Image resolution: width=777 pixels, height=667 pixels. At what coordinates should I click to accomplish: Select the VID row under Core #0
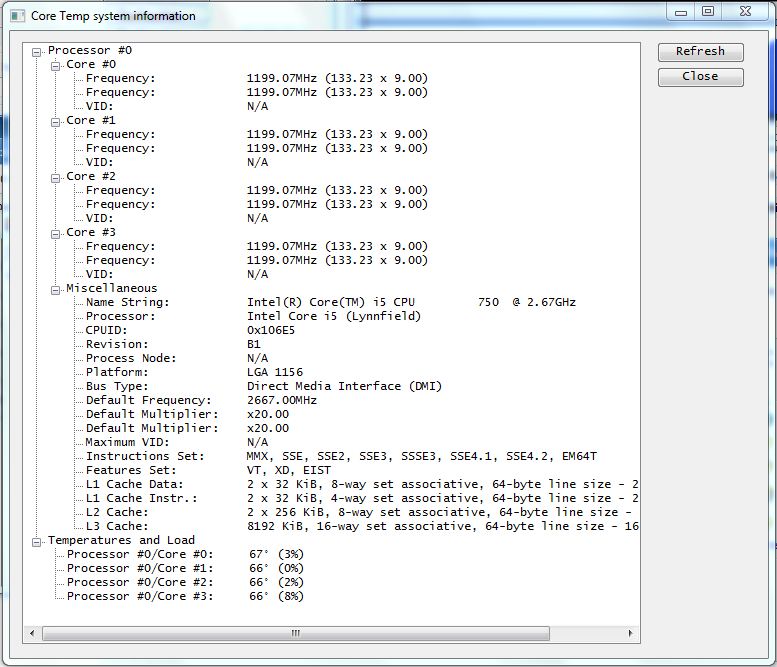[x=177, y=106]
